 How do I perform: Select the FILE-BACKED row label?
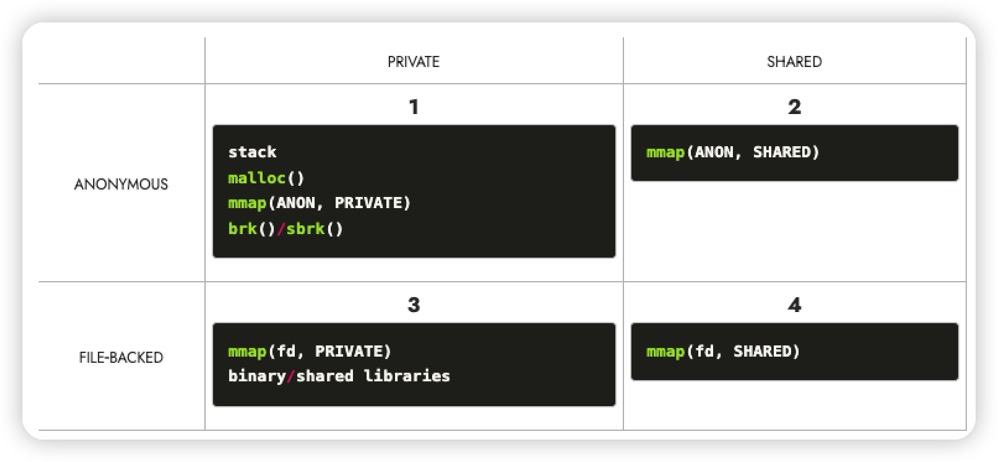tap(121, 357)
